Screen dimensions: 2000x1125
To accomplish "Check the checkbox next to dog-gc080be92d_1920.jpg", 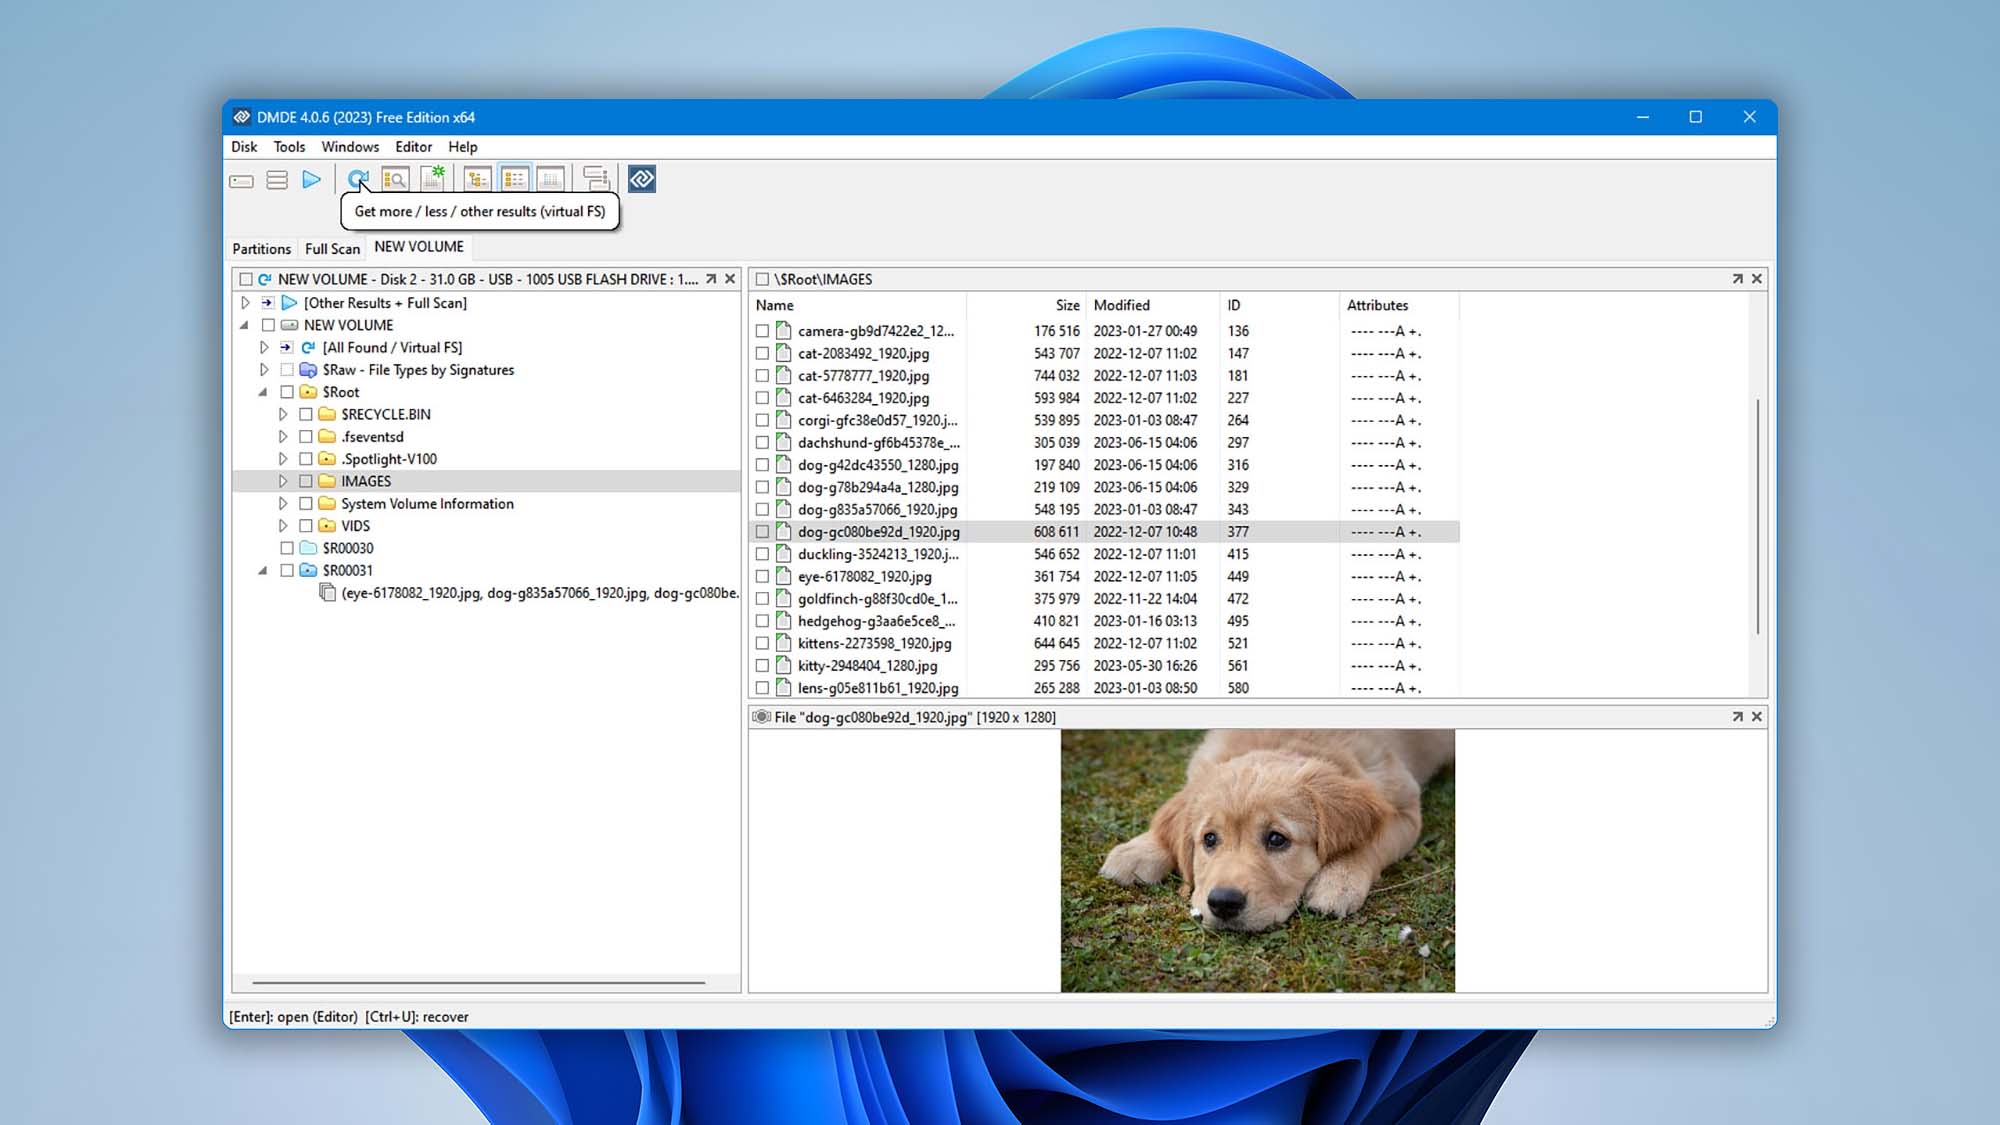I will (763, 532).
